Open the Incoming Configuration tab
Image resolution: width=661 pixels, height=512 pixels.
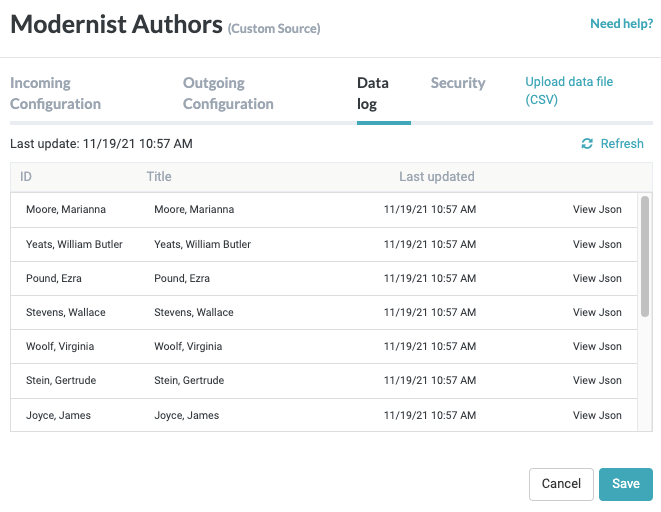click(55, 93)
